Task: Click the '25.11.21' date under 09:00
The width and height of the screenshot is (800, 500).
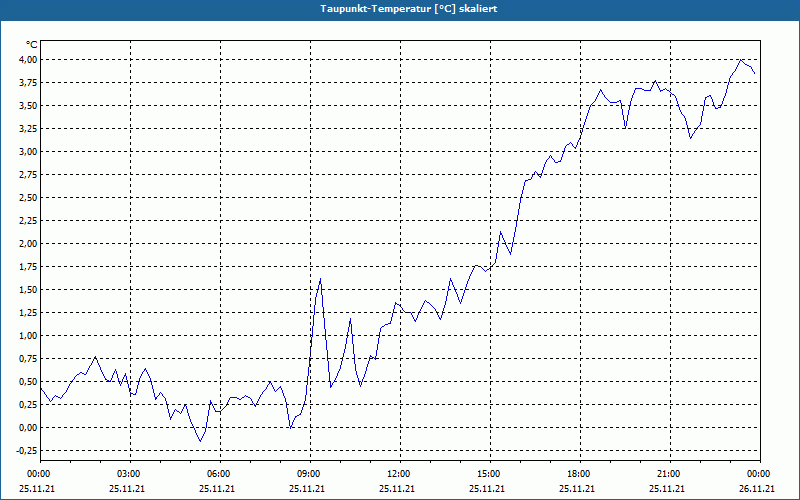Action: [307, 489]
